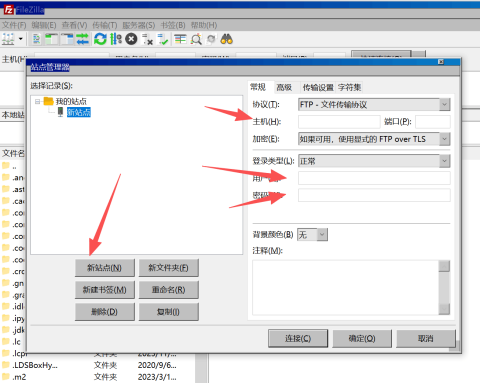This screenshot has height=383, width=480.
Task: Open the 背景颜色 background color dropdown
Action: tap(312, 235)
